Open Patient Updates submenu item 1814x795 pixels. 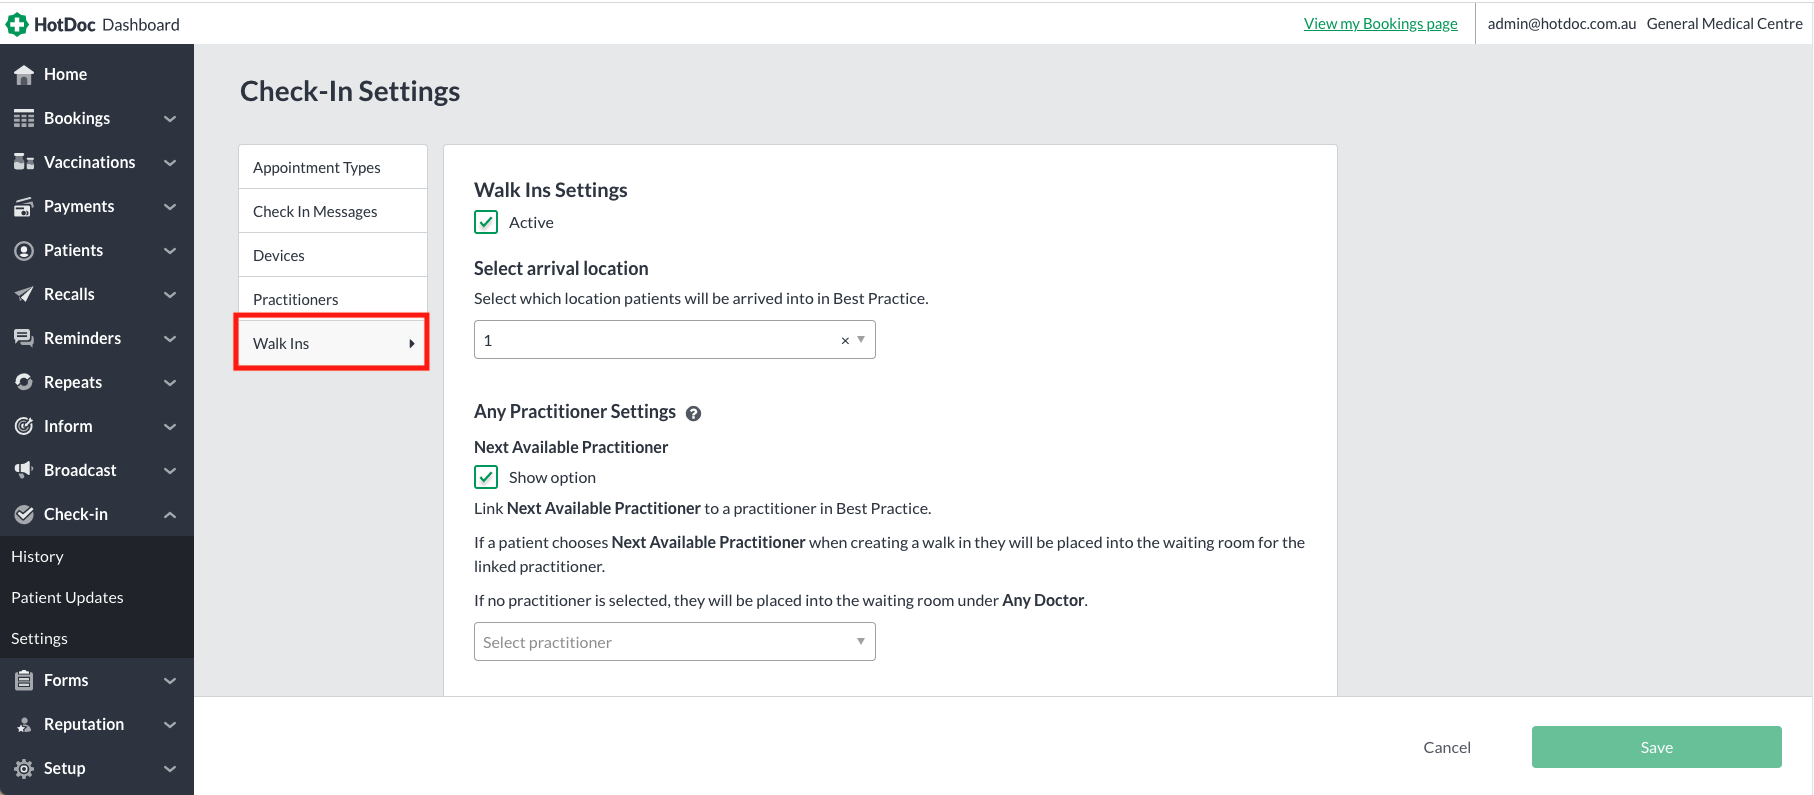click(97, 597)
